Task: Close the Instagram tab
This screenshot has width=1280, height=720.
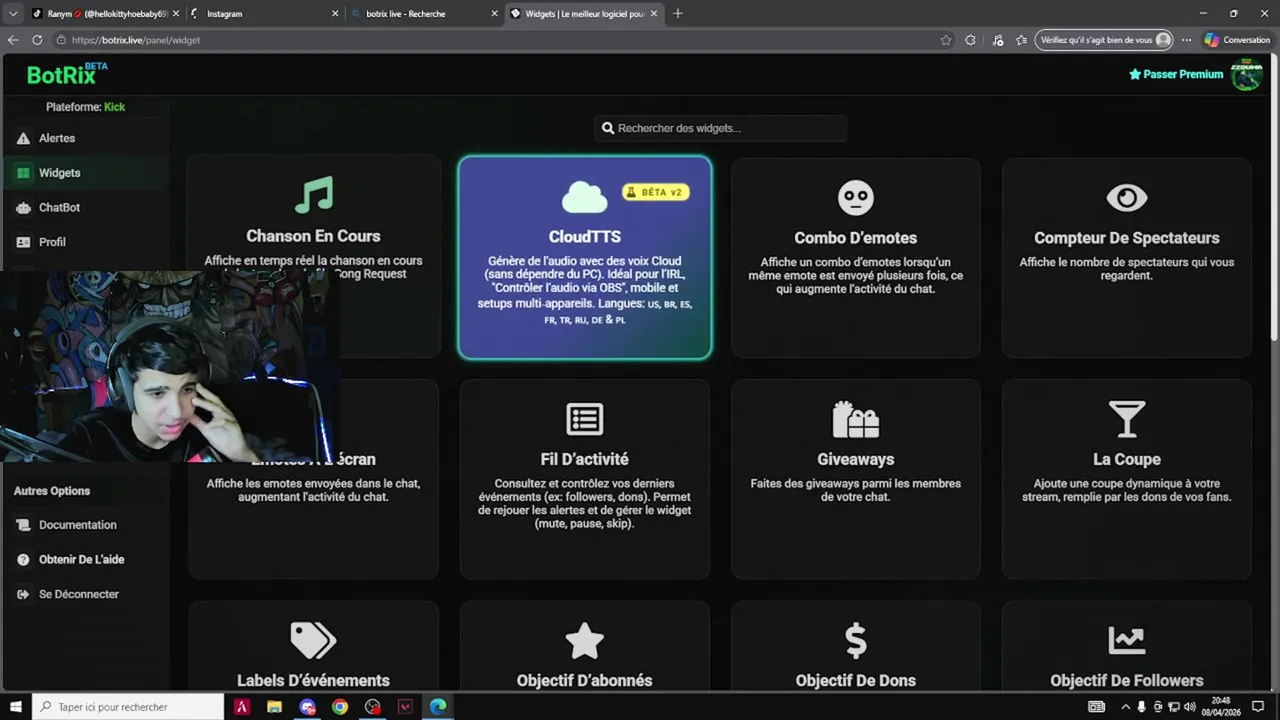Action: [335, 14]
